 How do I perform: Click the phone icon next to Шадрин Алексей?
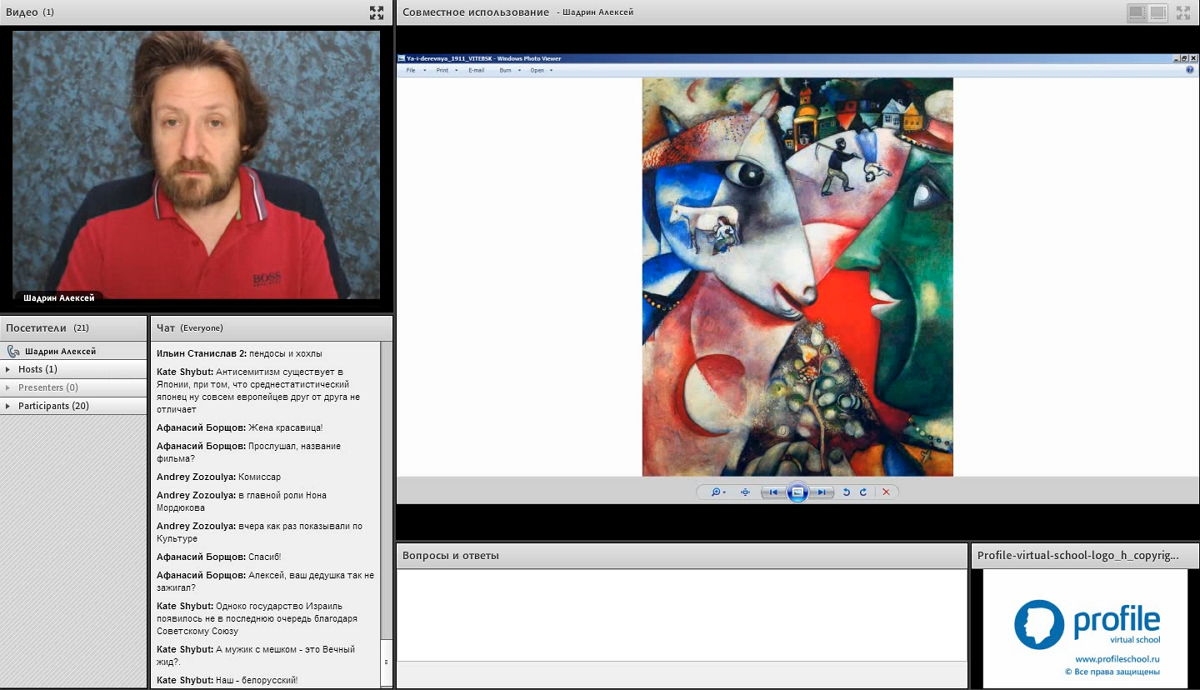12,351
